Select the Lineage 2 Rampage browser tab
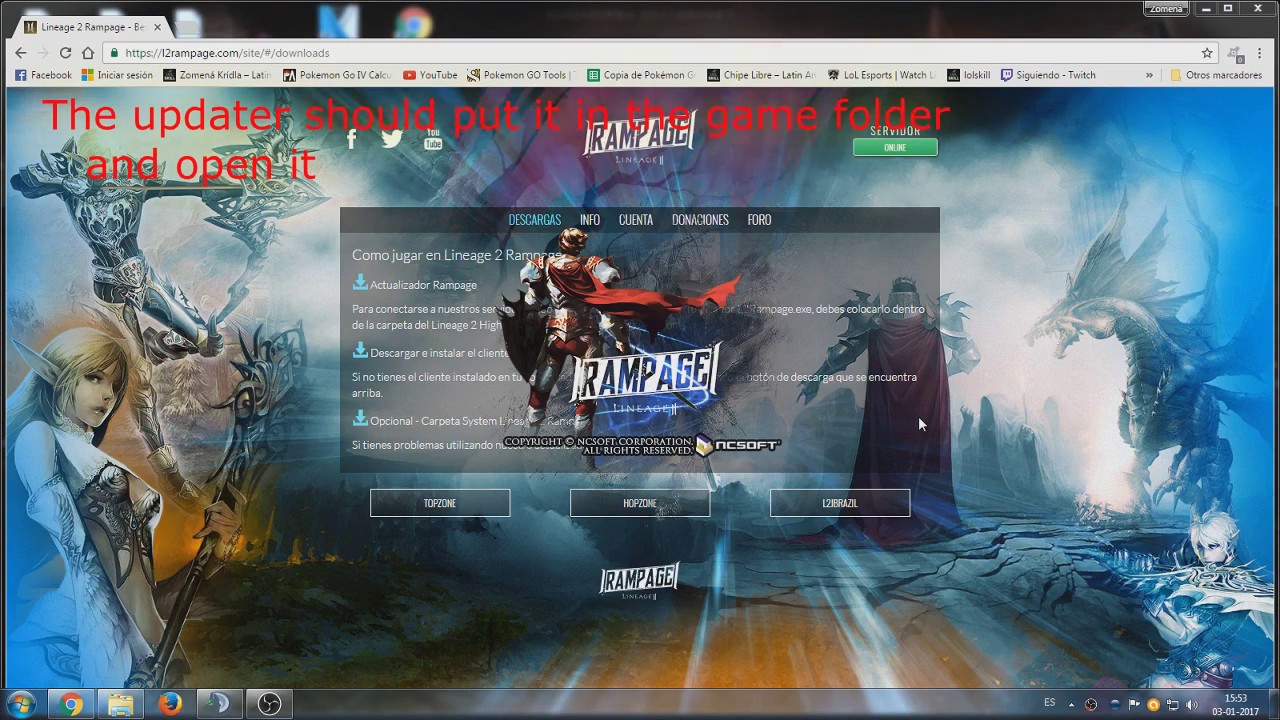This screenshot has height=720, width=1280. pyautogui.click(x=95, y=27)
